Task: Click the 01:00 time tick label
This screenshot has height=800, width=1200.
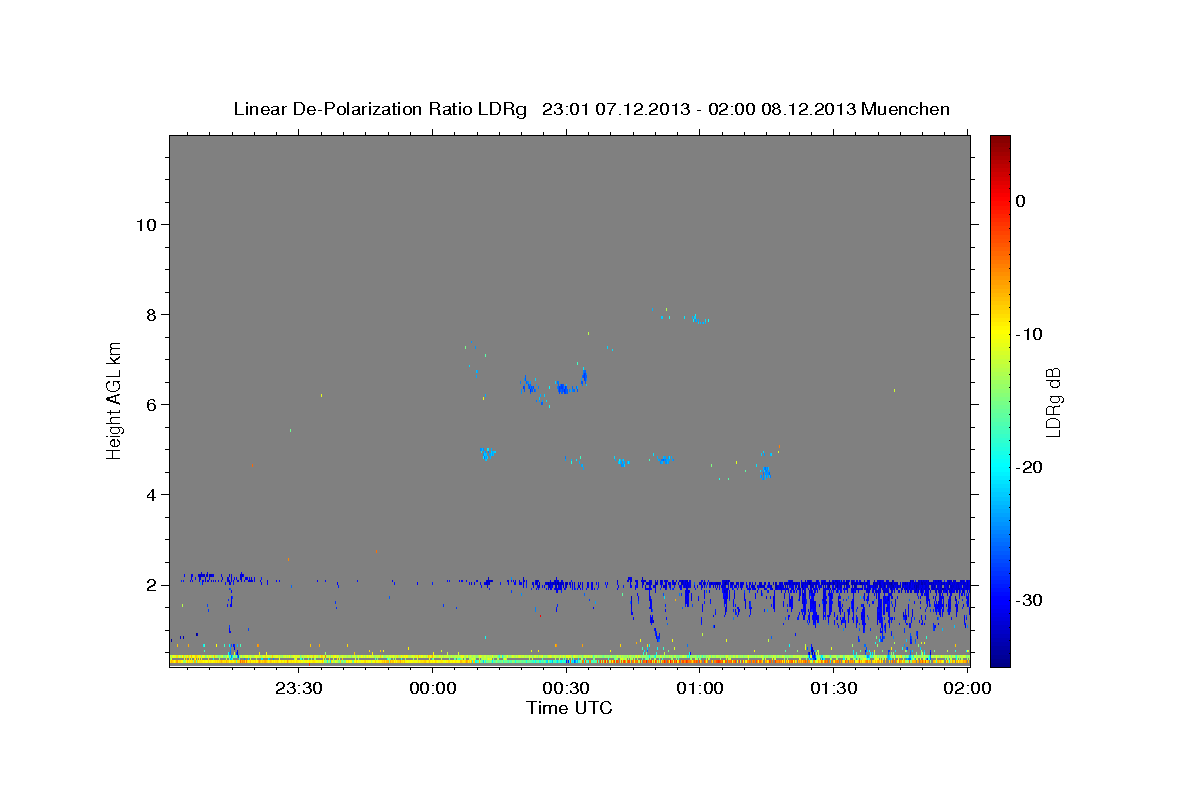Action: [700, 688]
